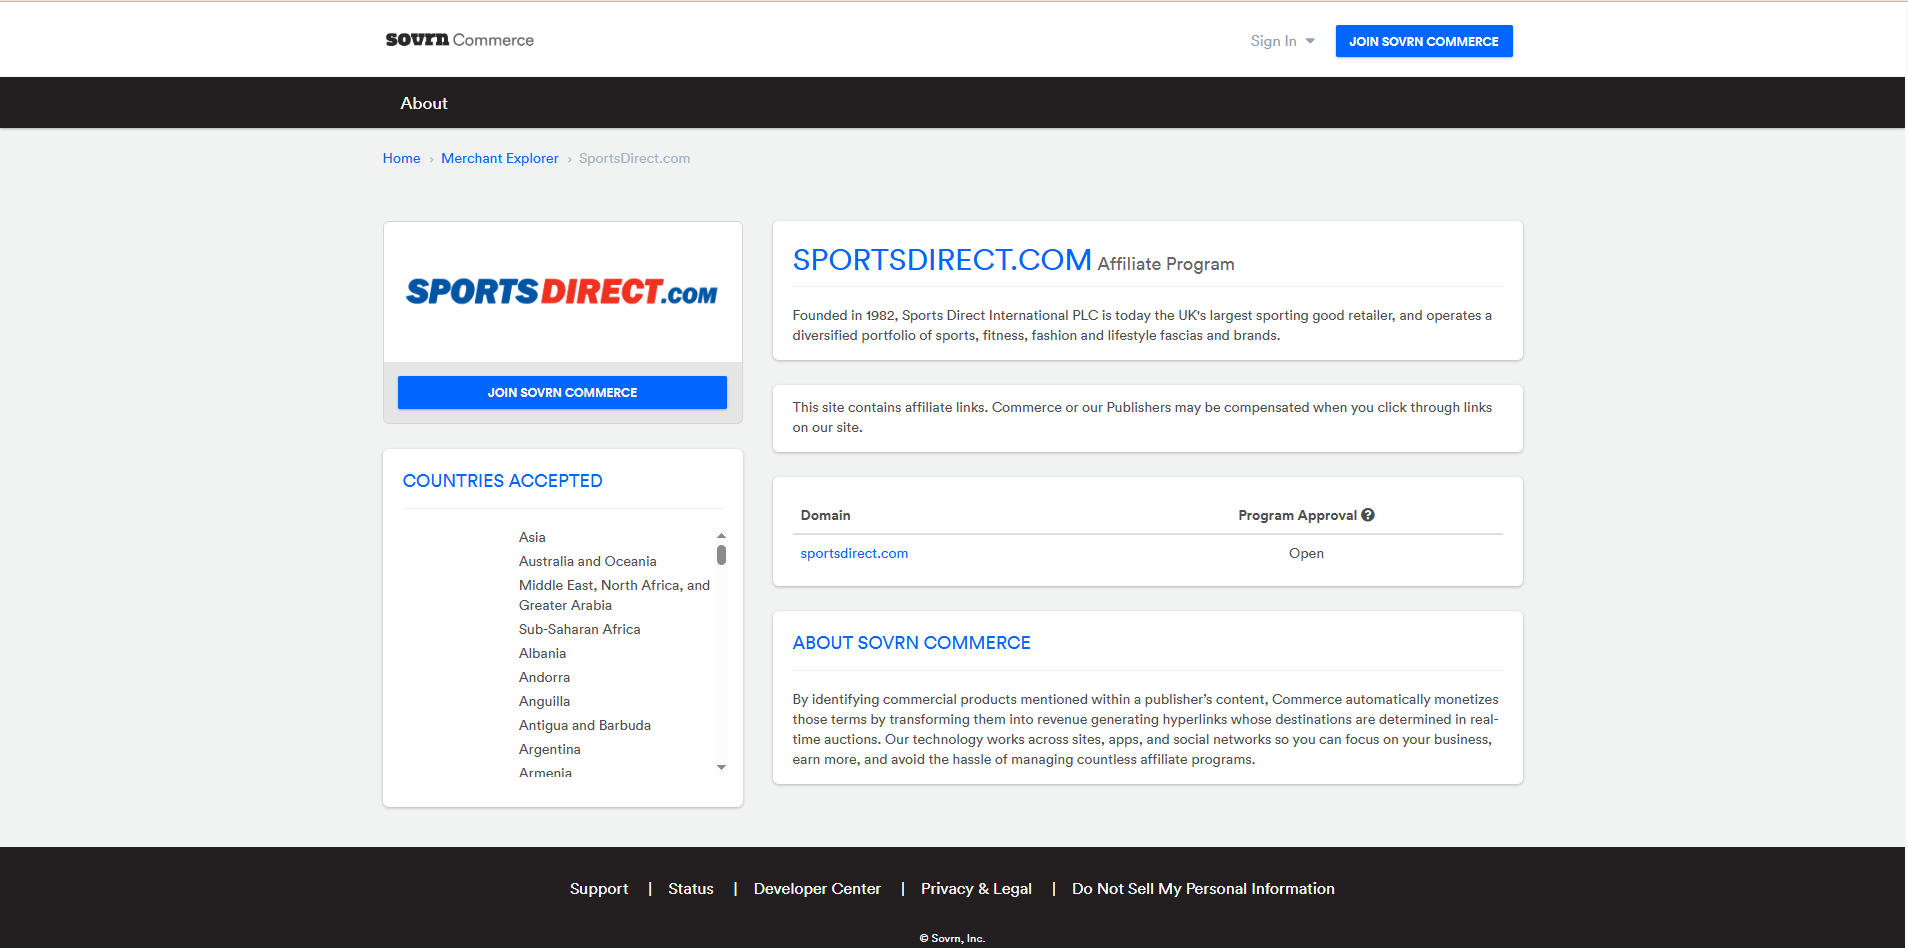Screen dimensions: 1908x948
Task: Click Join Sovrn Commerce below merchant logo
Action: click(562, 393)
